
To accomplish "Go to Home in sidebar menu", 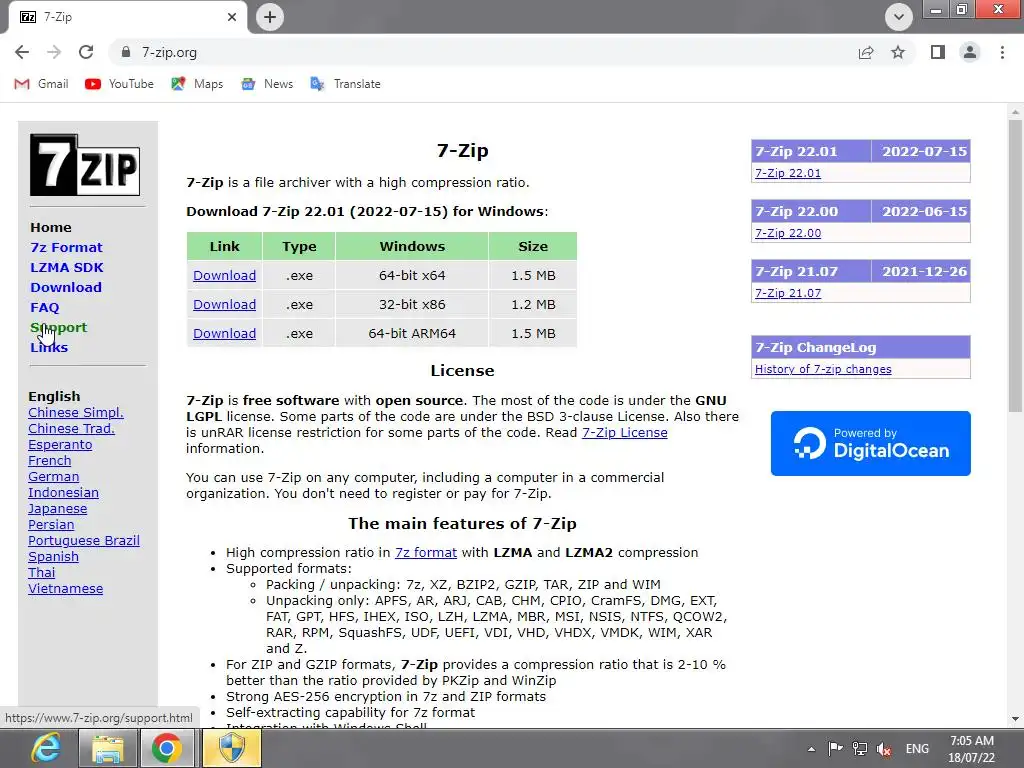I will pyautogui.click(x=51, y=227).
